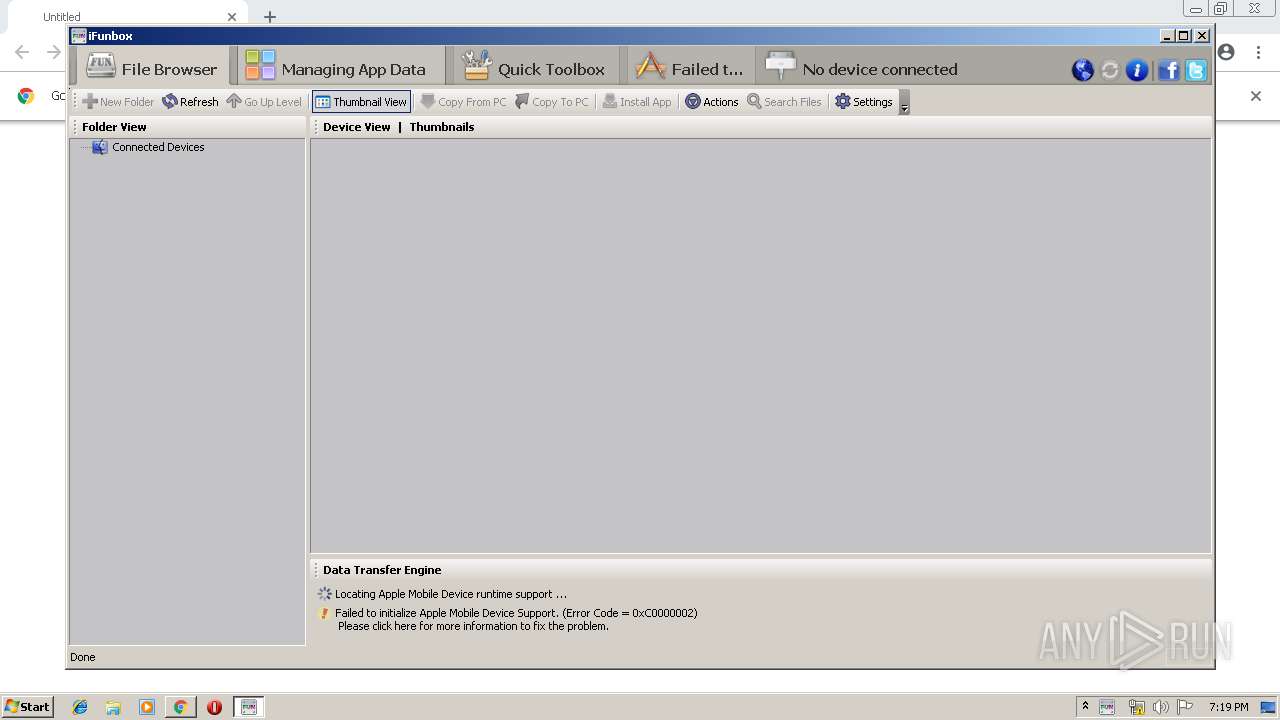Open Internet Explorer from taskbar
1280x720 pixels.
tap(80, 707)
